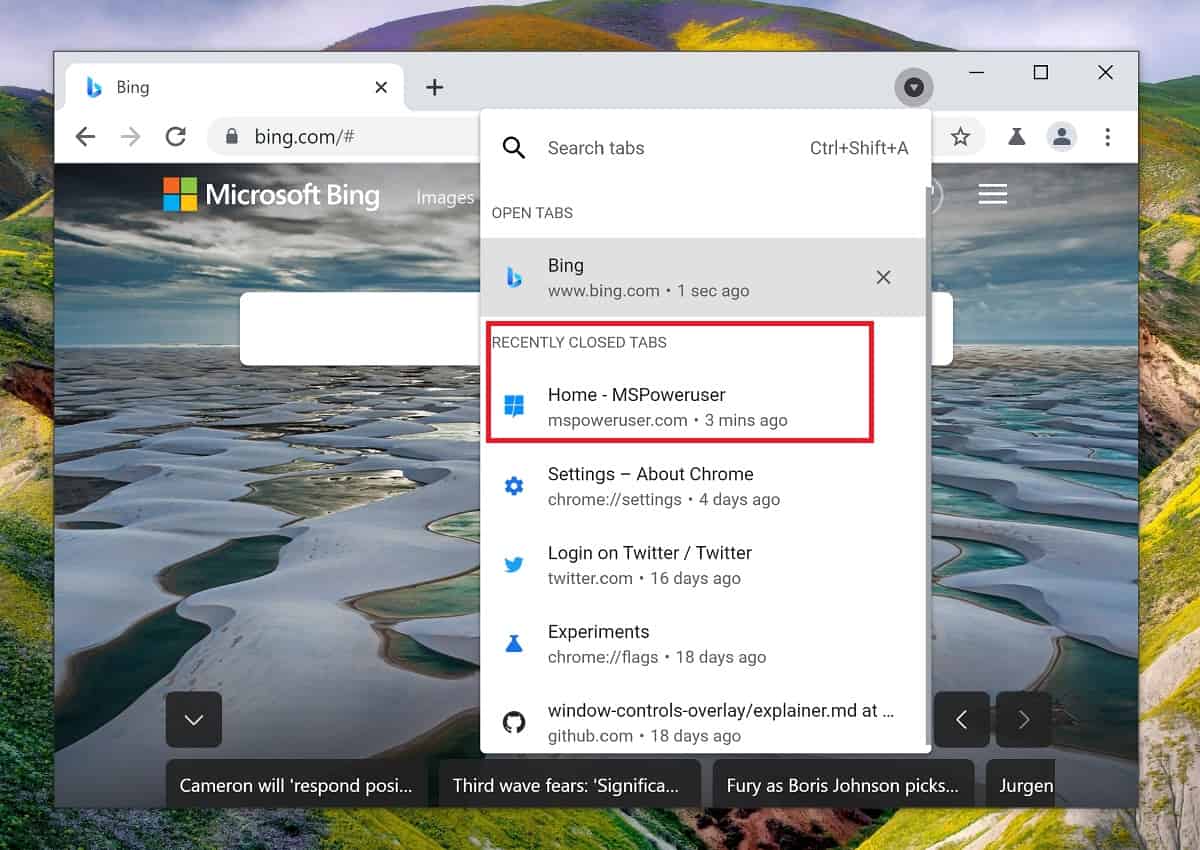Image resolution: width=1200 pixels, height=850 pixels.
Task: Reopen Settings – About Chrome tab
Action: (703, 486)
